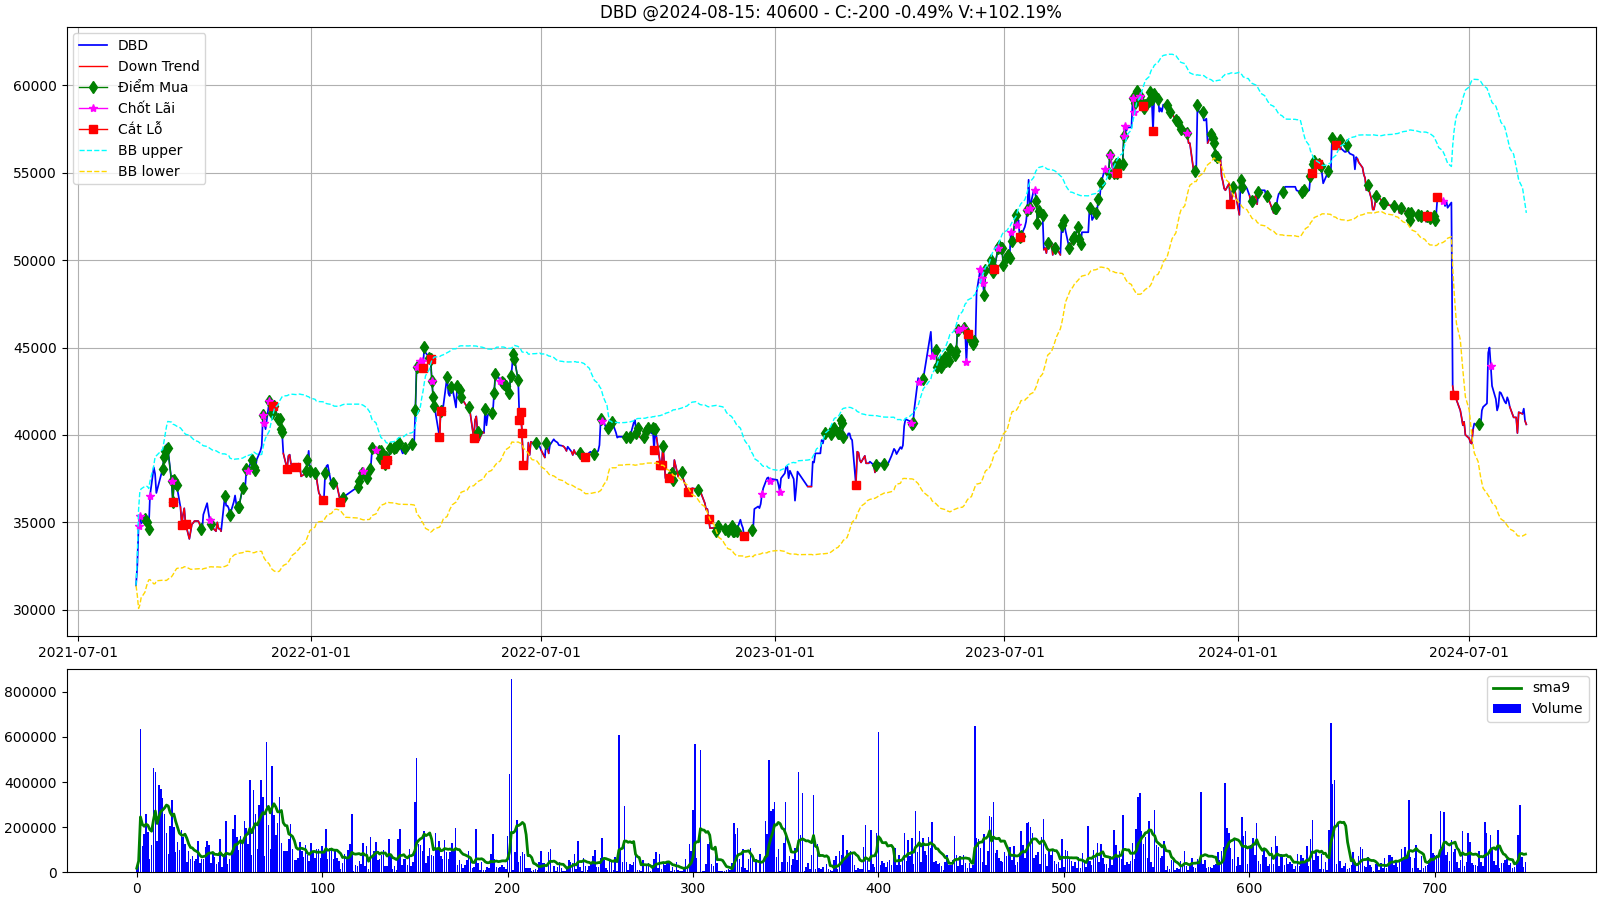
Task: Click the 800000 volume axis label
Action: pos(31,692)
